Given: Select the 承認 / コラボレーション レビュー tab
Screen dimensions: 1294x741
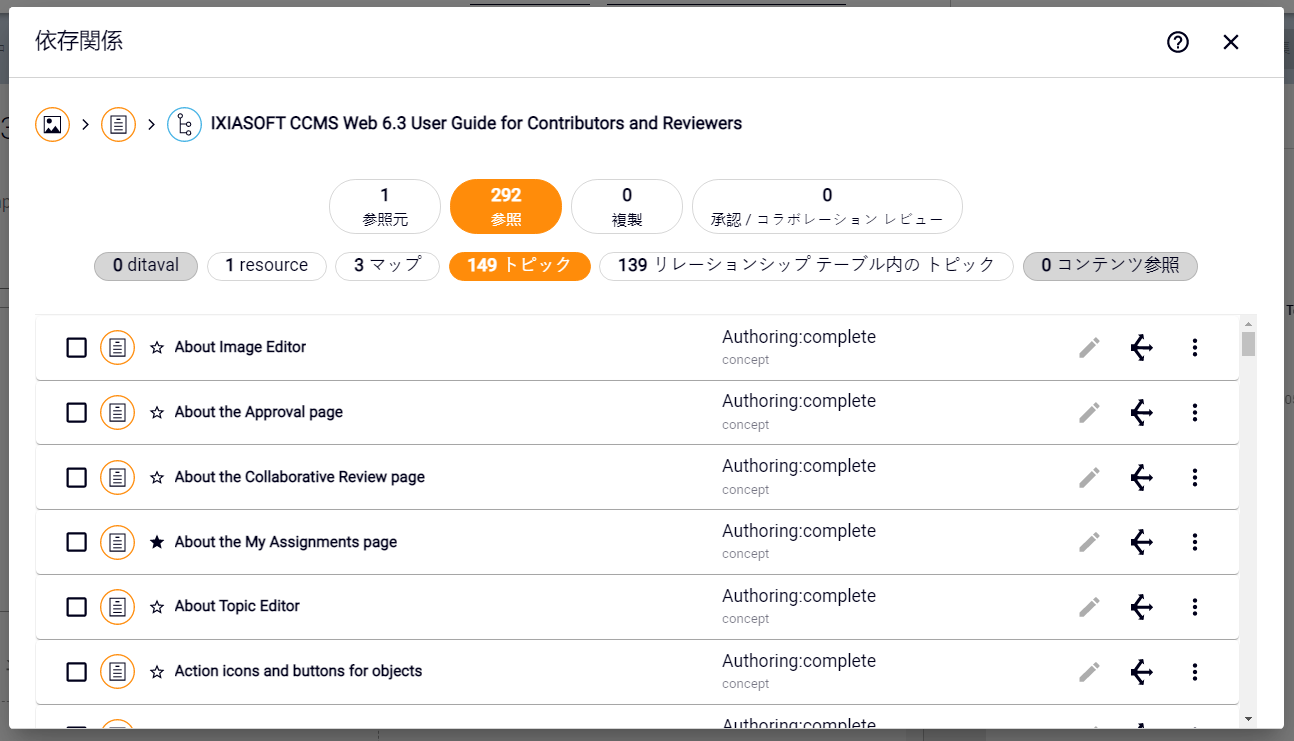Looking at the screenshot, I should (x=827, y=206).
